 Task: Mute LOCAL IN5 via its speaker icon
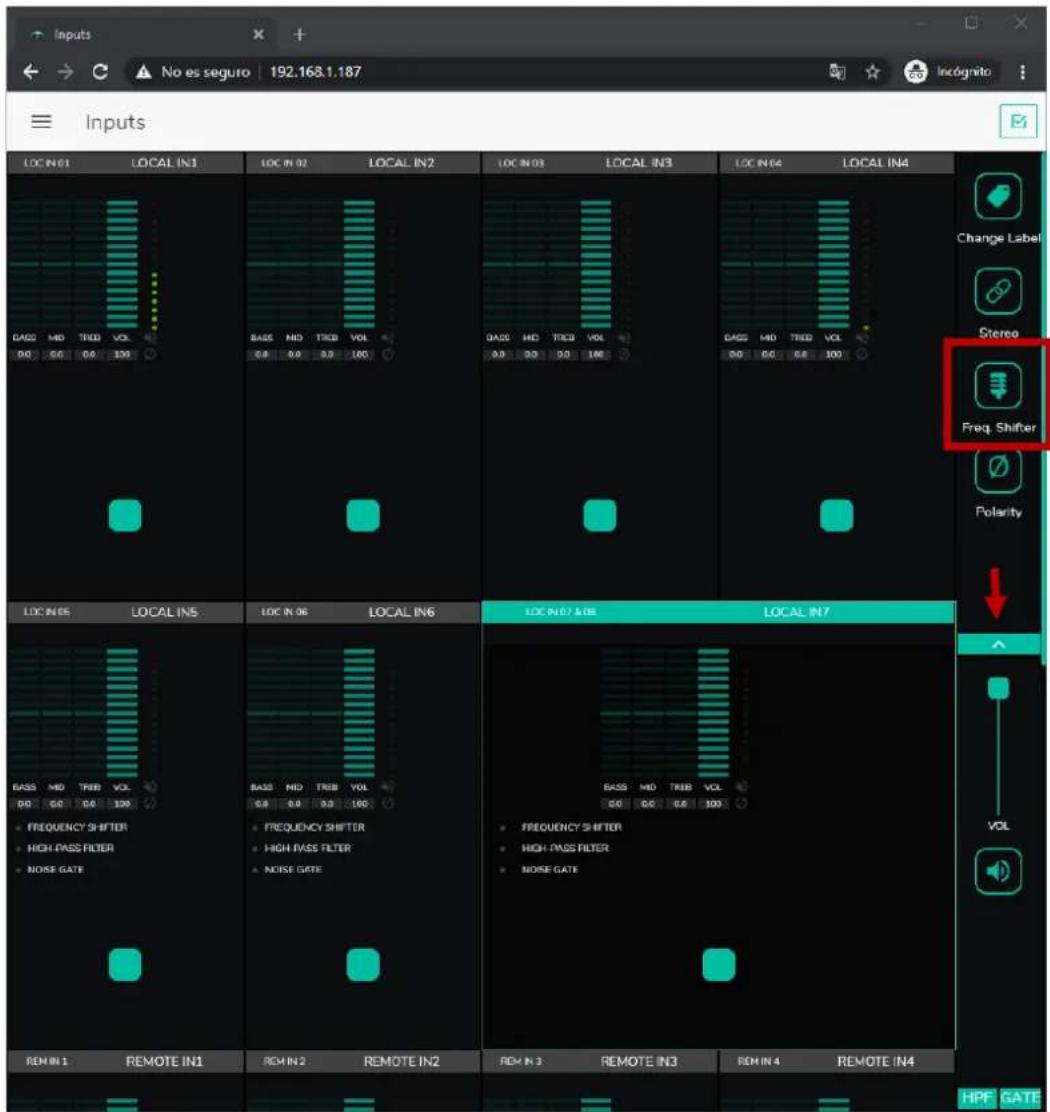pyautogui.click(x=150, y=786)
